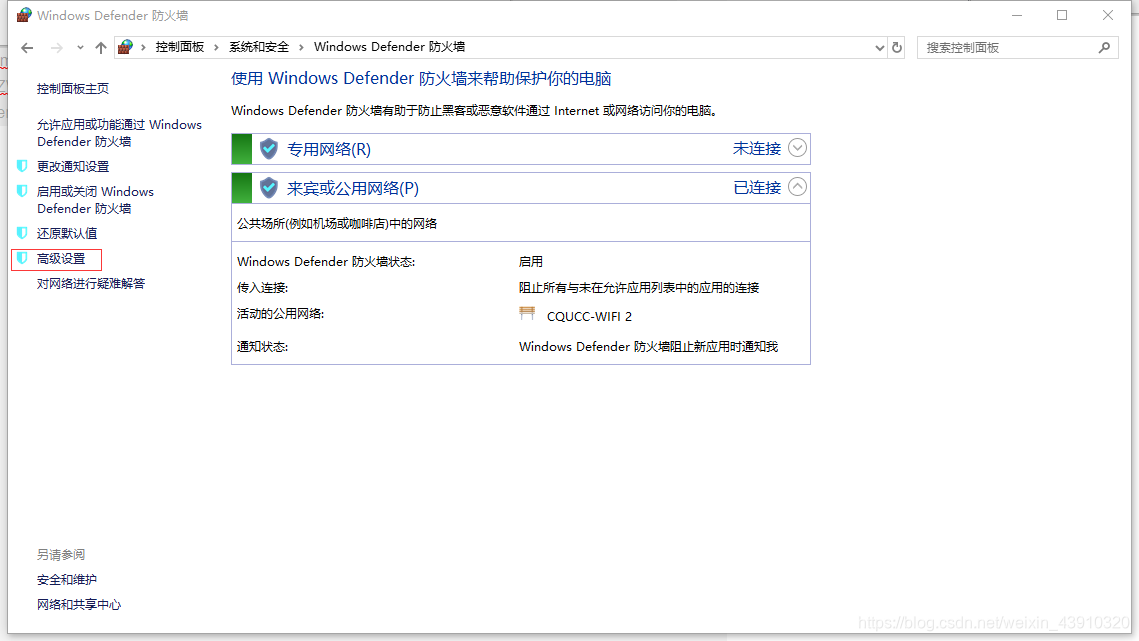Go back with the back arrow
The height and width of the screenshot is (641, 1139).
[28, 48]
